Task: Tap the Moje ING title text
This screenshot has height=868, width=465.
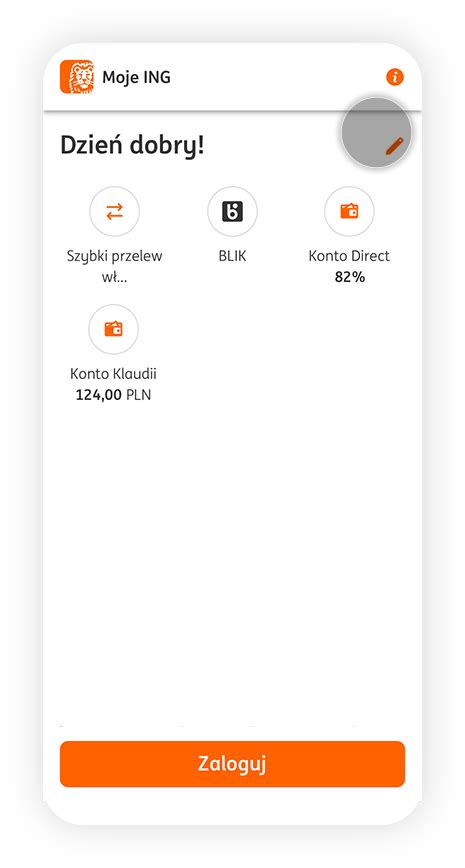Action: (x=136, y=78)
